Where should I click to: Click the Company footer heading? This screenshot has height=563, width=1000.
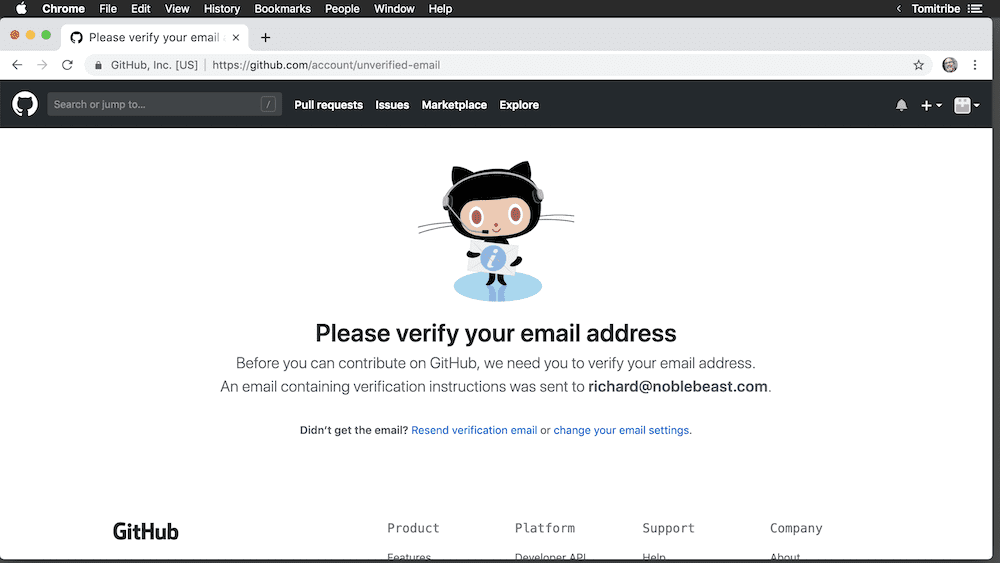tap(796, 528)
